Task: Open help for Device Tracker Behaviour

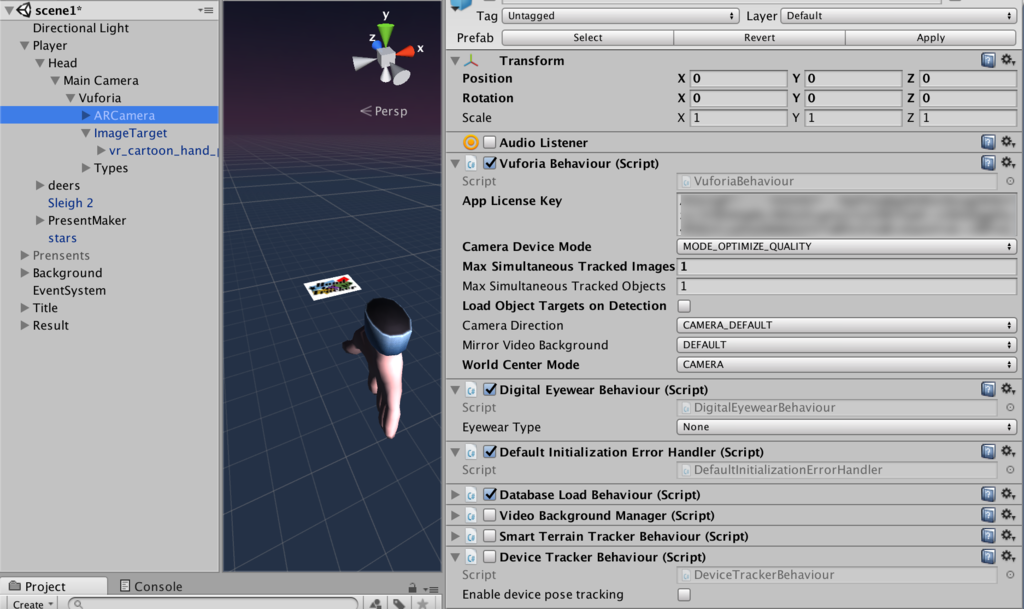Action: click(988, 557)
